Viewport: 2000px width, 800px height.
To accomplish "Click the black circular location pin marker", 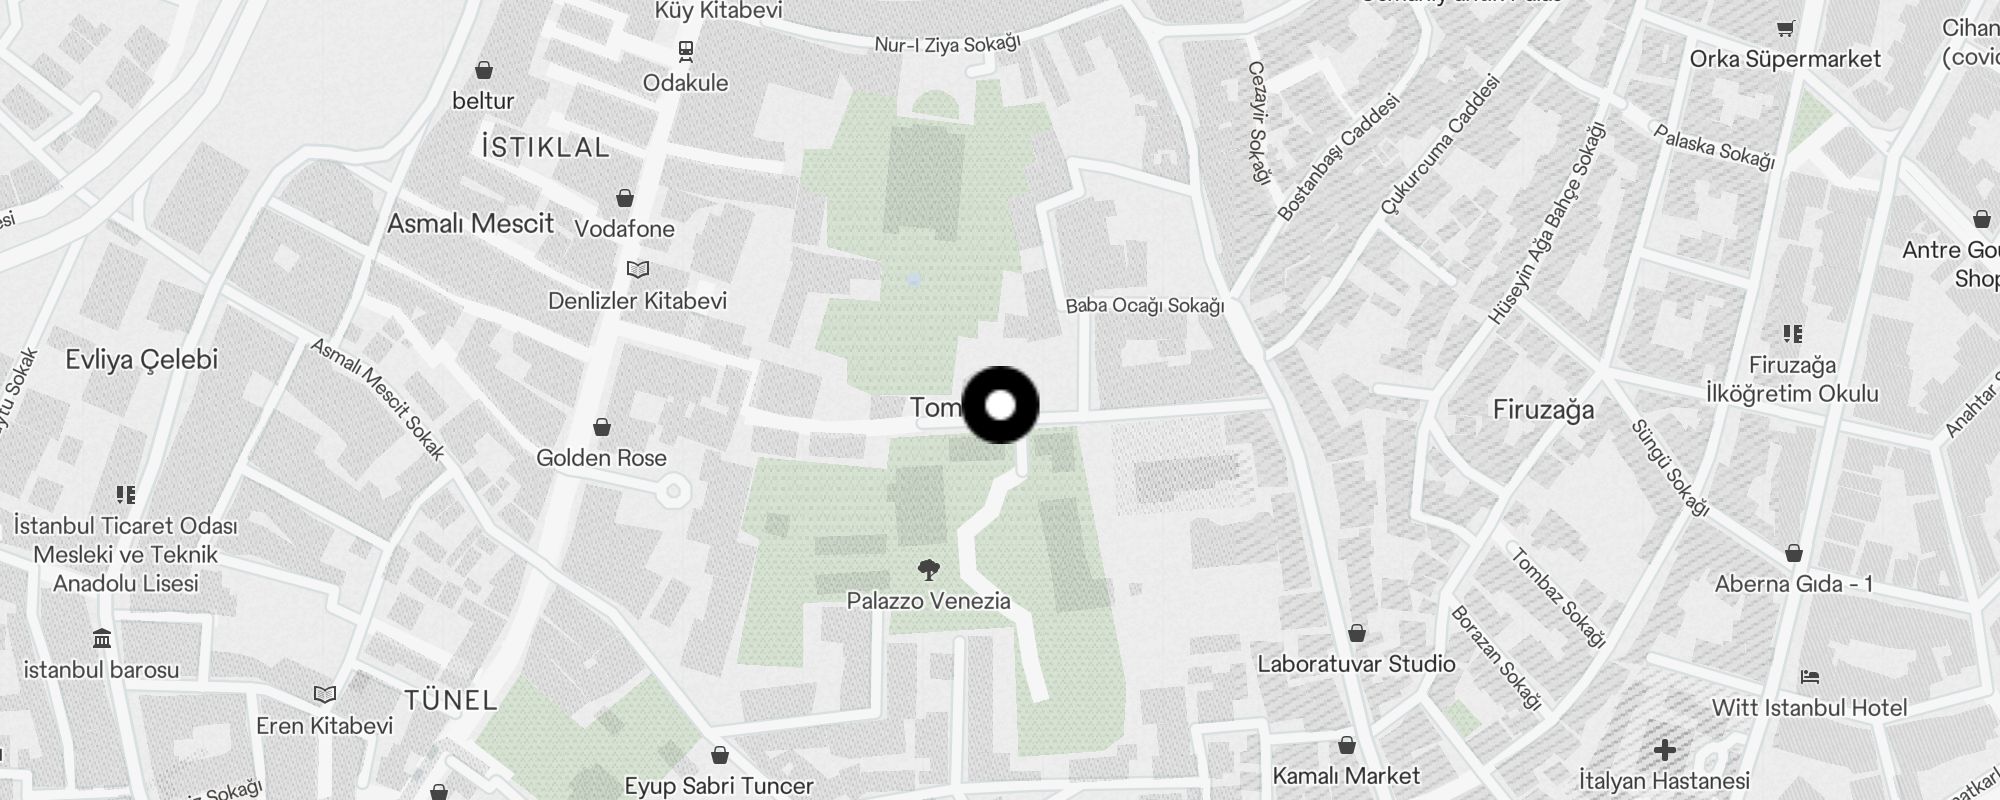I will (1001, 405).
